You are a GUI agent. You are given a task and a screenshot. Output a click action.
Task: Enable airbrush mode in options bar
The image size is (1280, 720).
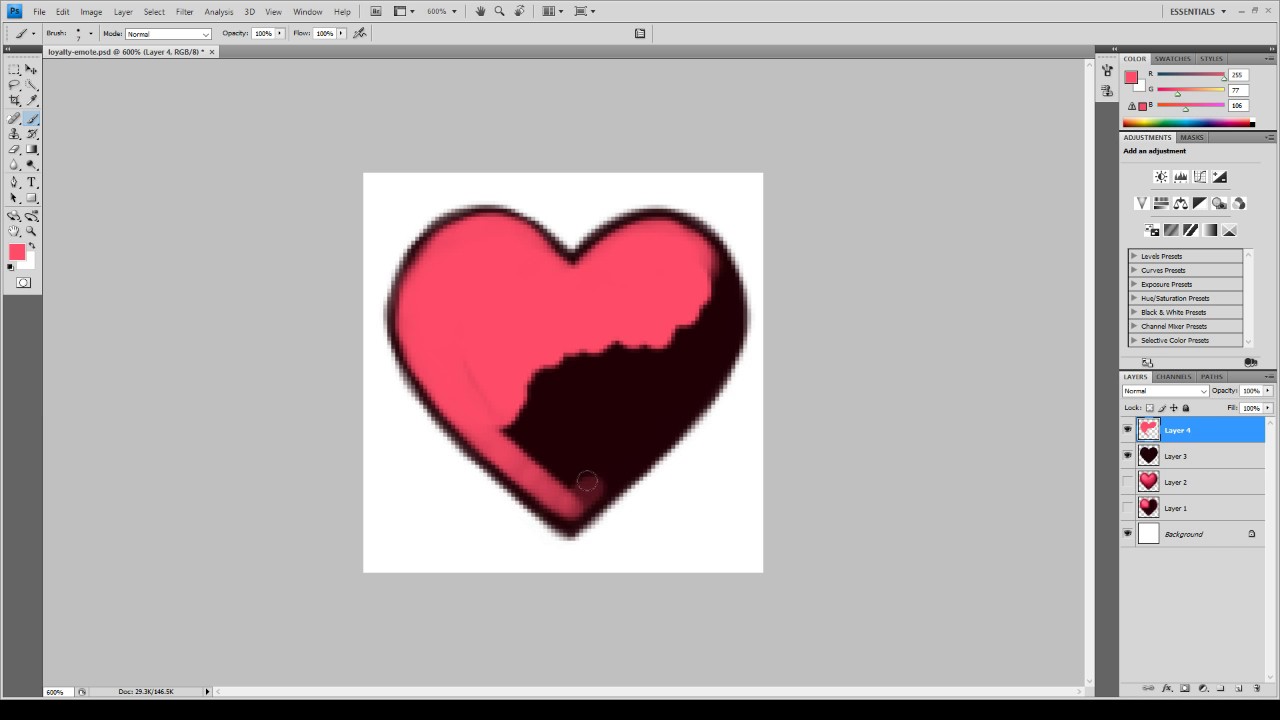click(360, 33)
